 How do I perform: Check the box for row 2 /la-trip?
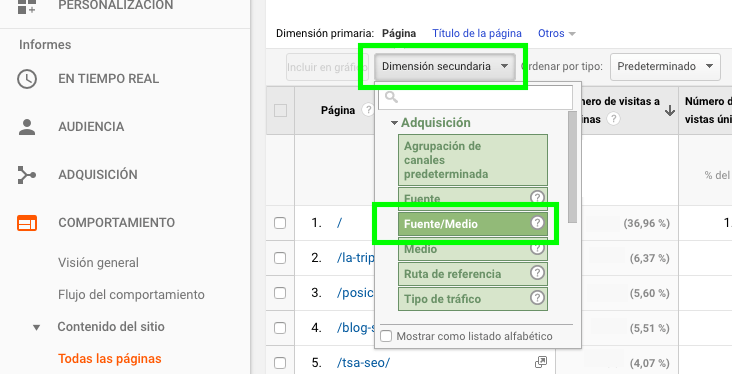(280, 258)
